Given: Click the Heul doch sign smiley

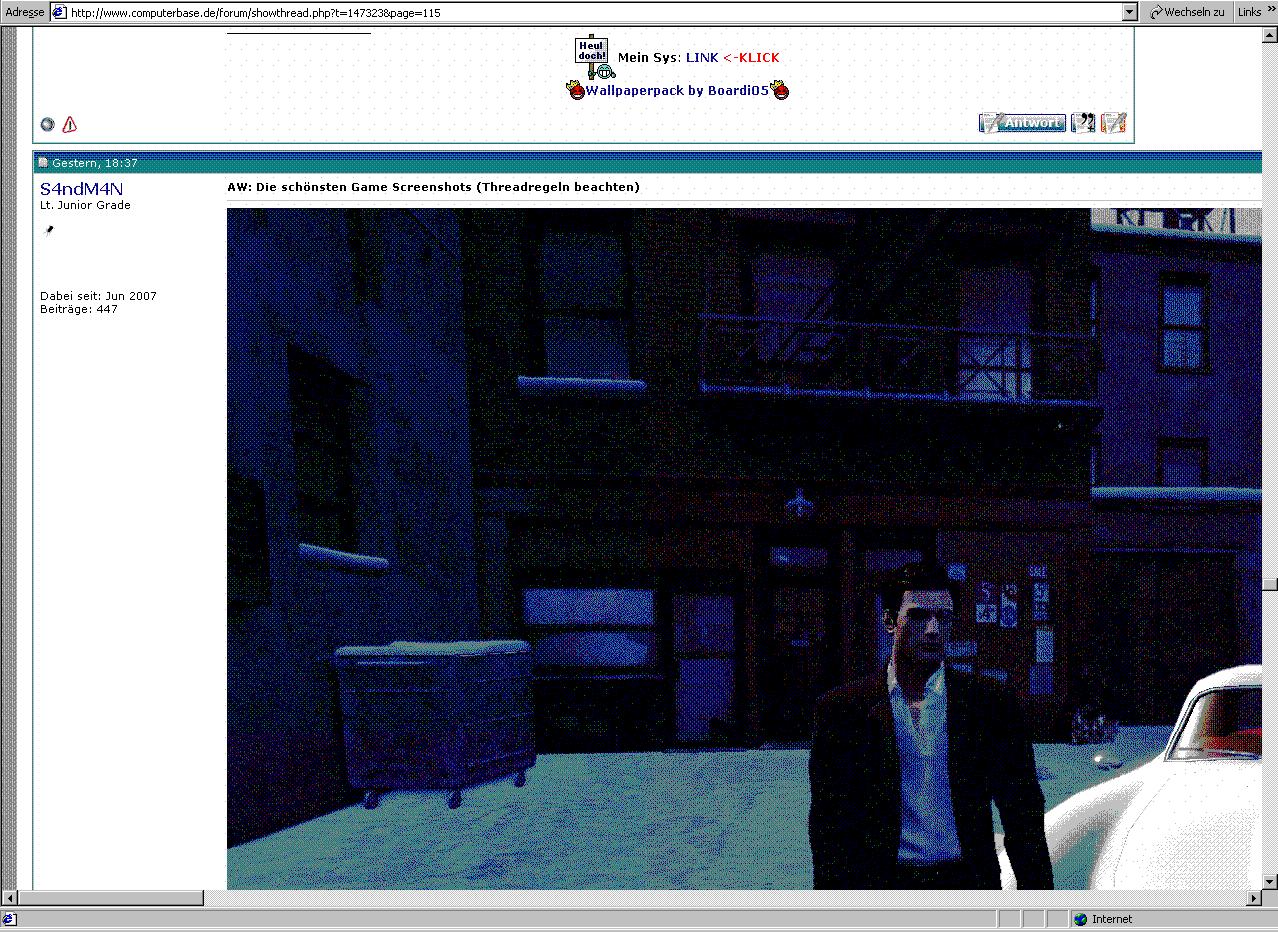Looking at the screenshot, I should tap(594, 57).
